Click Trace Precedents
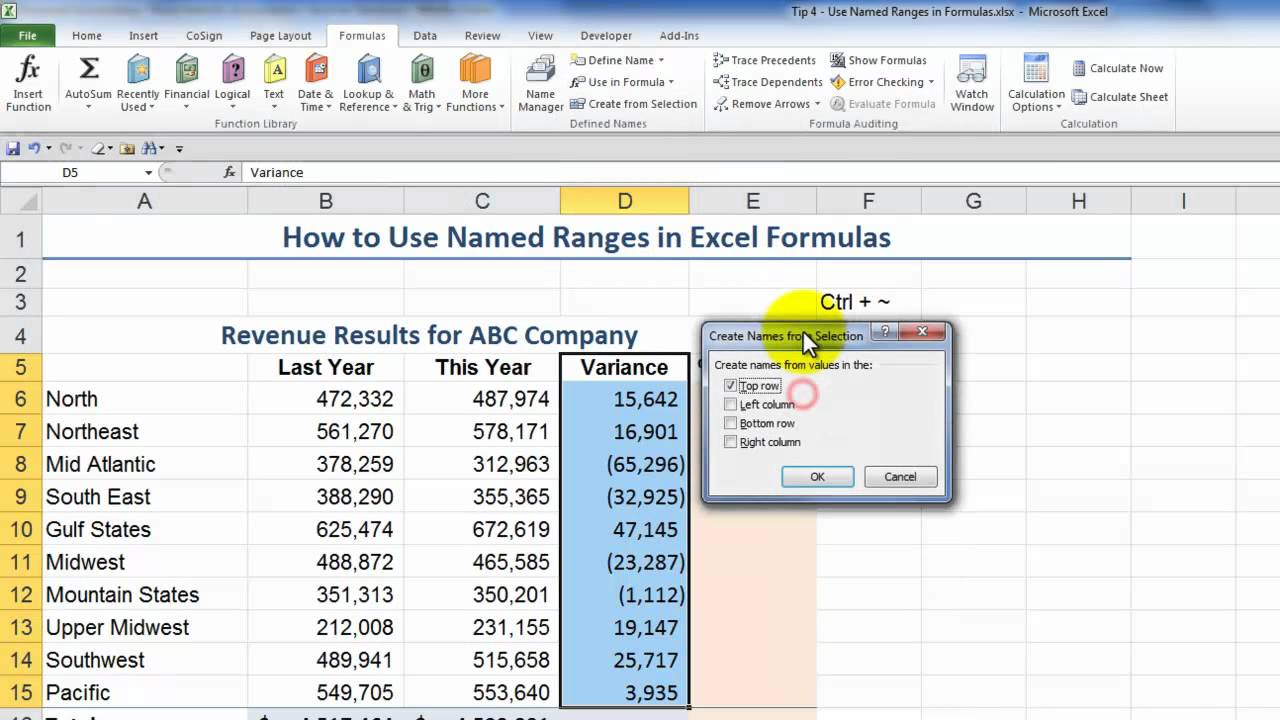This screenshot has height=720, width=1280. [x=764, y=60]
